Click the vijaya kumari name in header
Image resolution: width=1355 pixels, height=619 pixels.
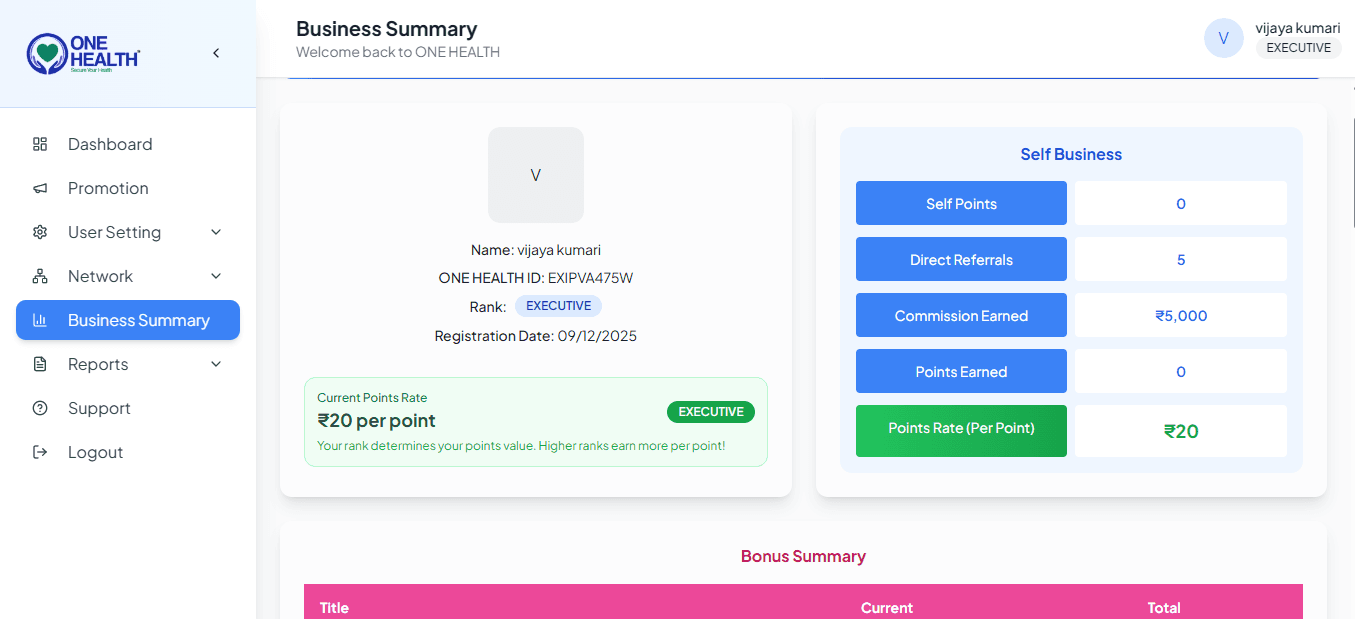(x=1298, y=28)
